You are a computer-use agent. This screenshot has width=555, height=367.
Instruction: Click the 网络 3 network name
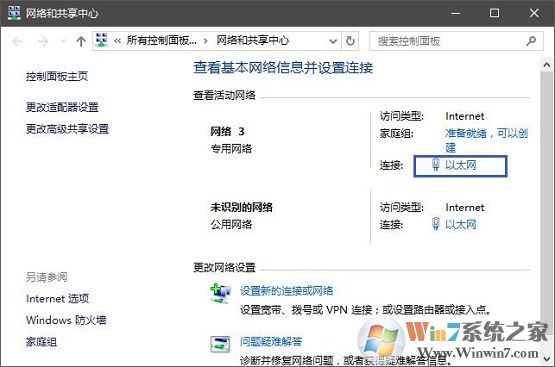click(x=227, y=132)
